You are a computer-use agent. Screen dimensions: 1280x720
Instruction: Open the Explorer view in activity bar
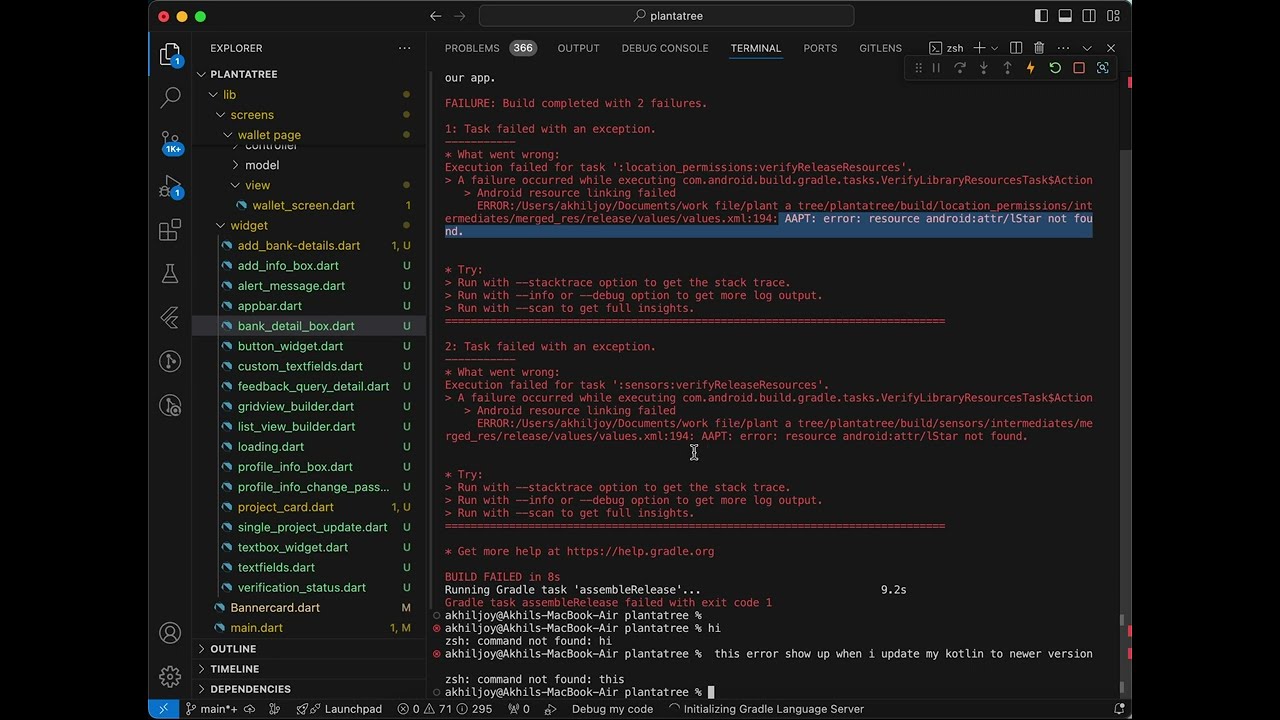(x=170, y=54)
